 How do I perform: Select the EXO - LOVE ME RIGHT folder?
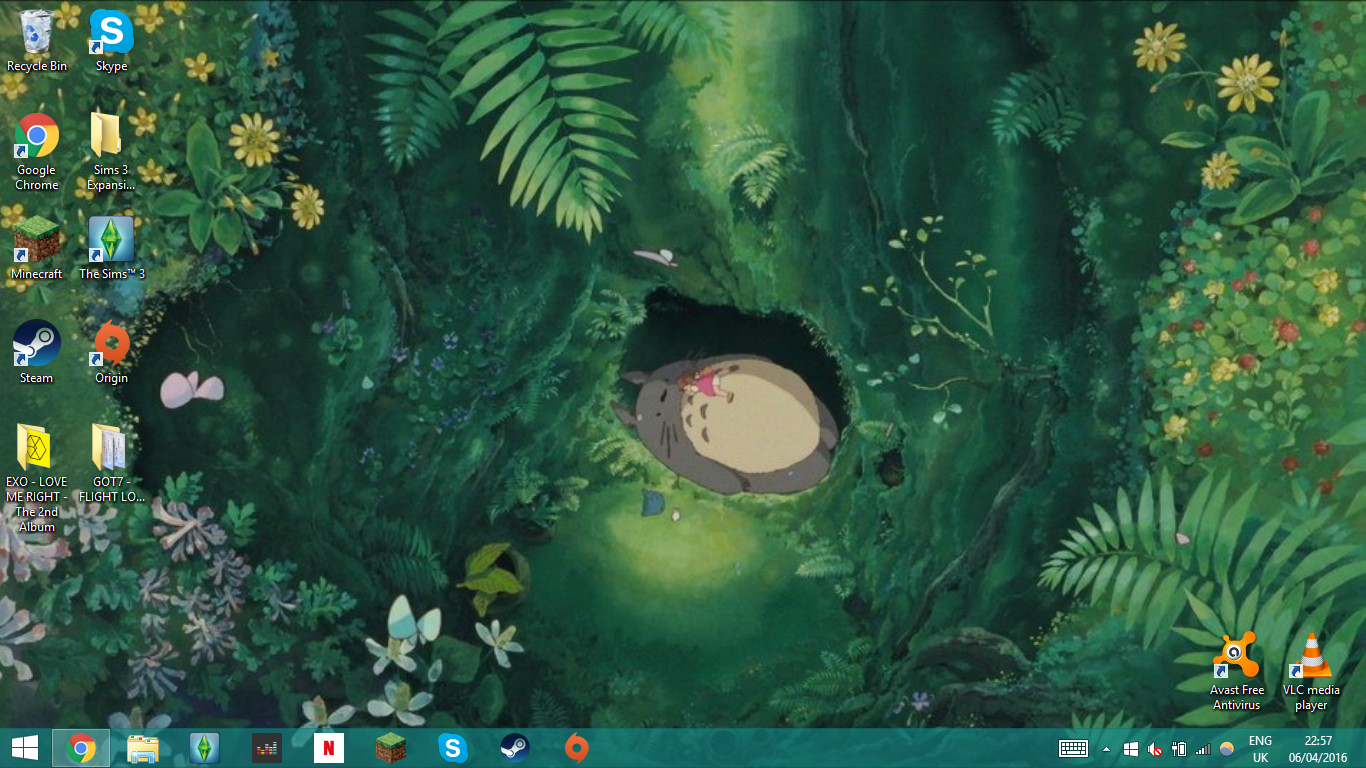point(37,478)
